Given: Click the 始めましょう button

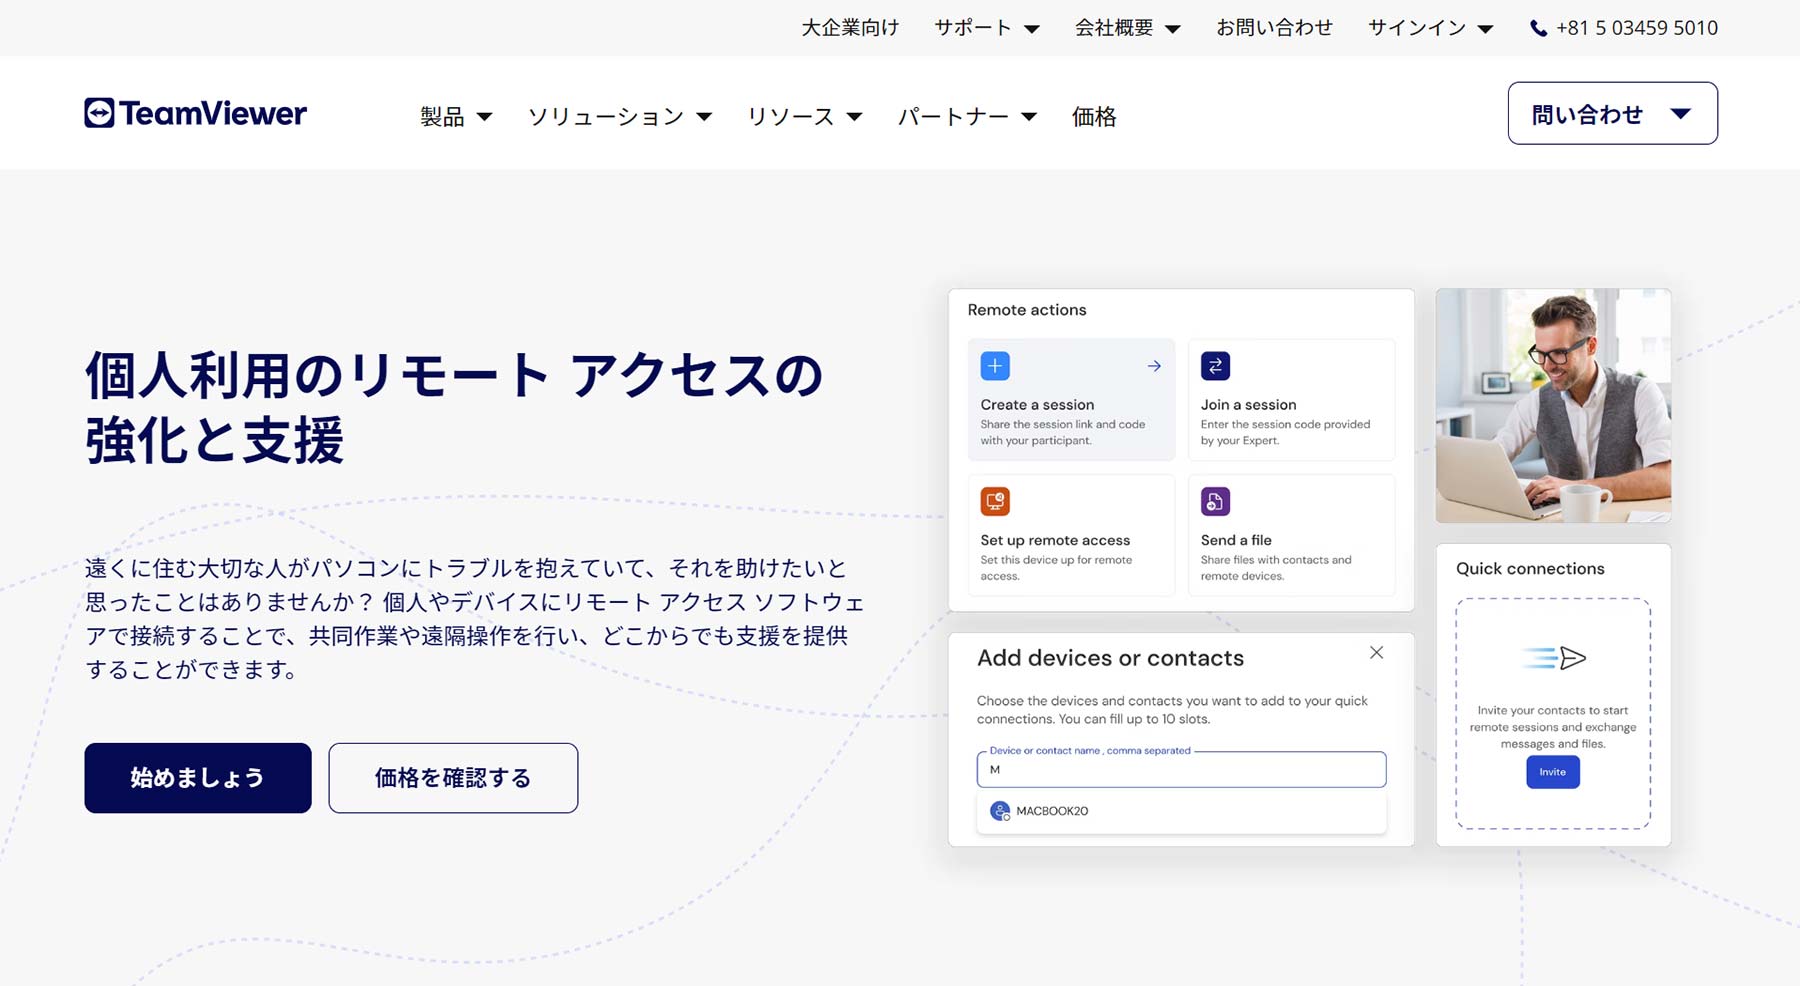Looking at the screenshot, I should click(x=198, y=778).
